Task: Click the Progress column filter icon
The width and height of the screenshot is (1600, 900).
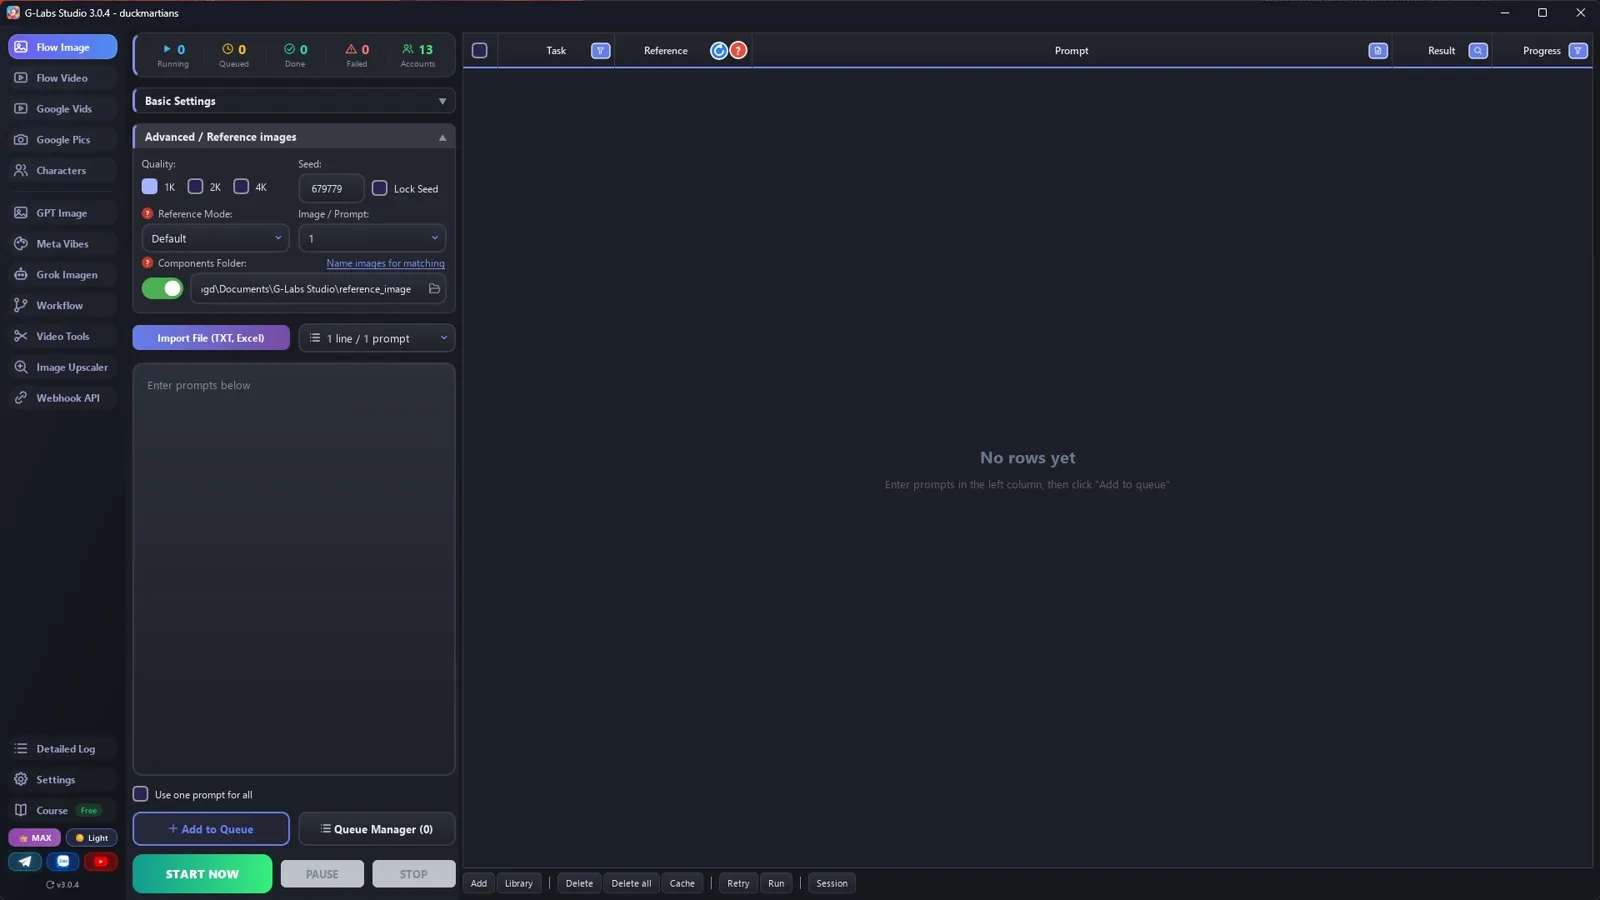Action: (1577, 51)
